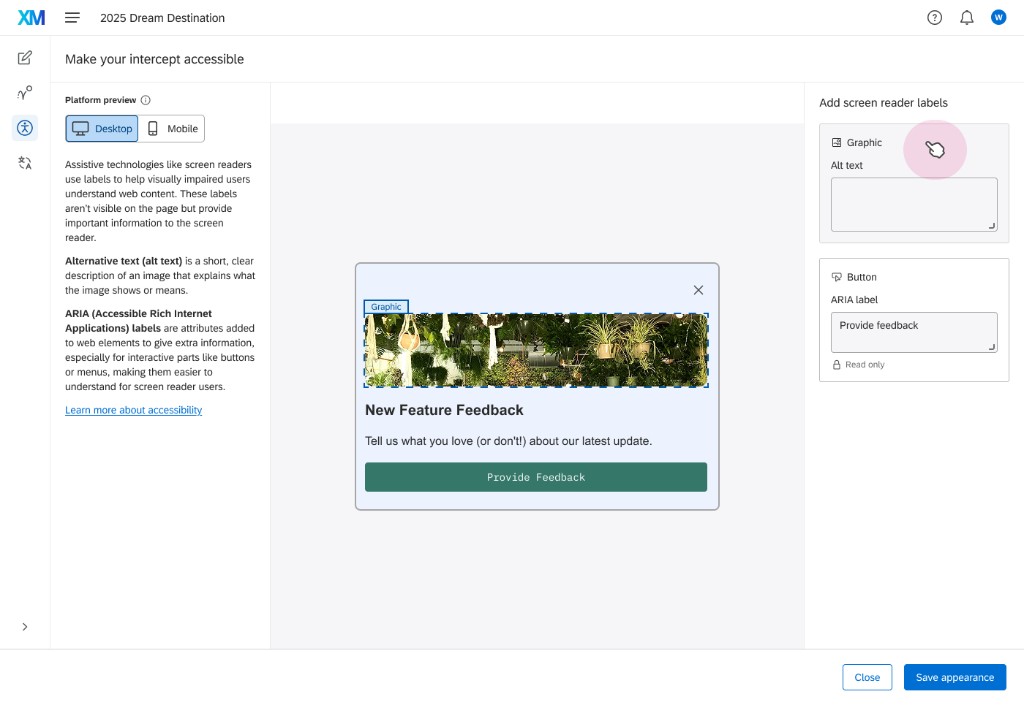
Task: Dismiss the intercept preview with the X
Action: point(698,290)
